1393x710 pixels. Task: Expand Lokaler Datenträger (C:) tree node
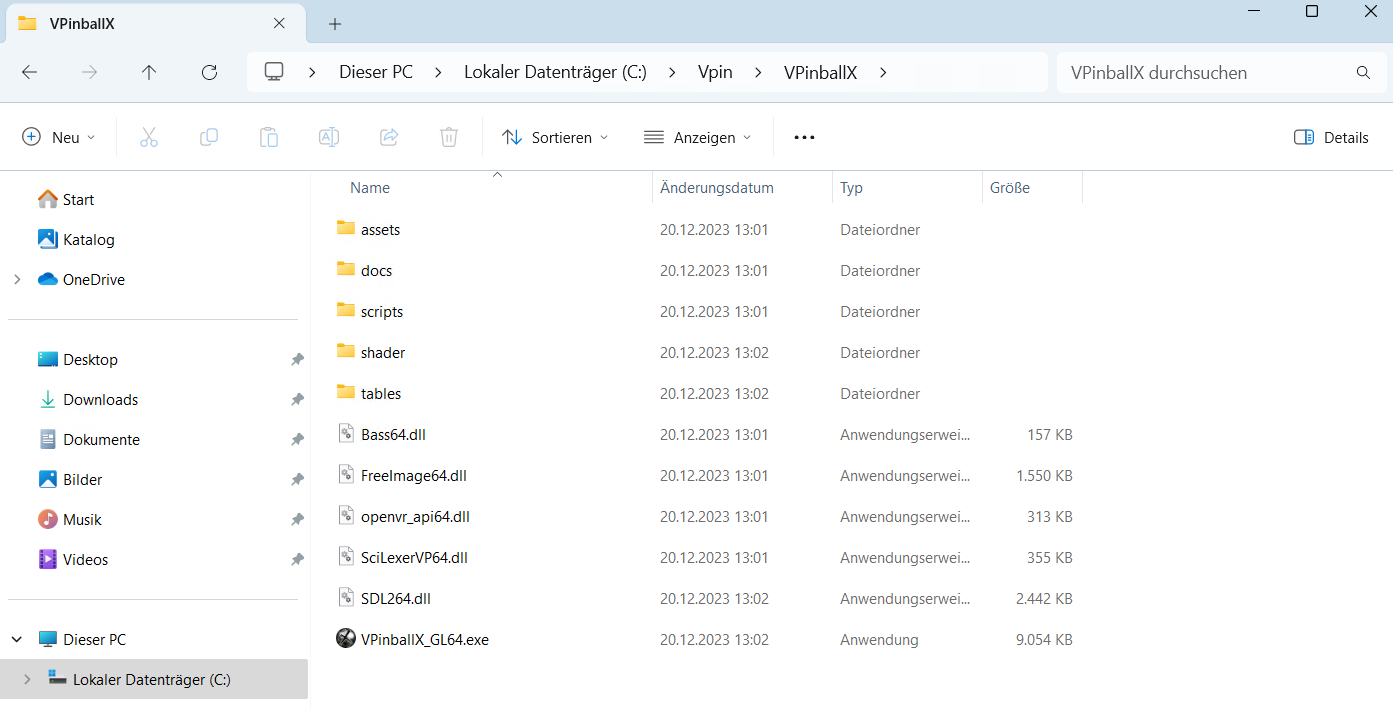(27, 680)
